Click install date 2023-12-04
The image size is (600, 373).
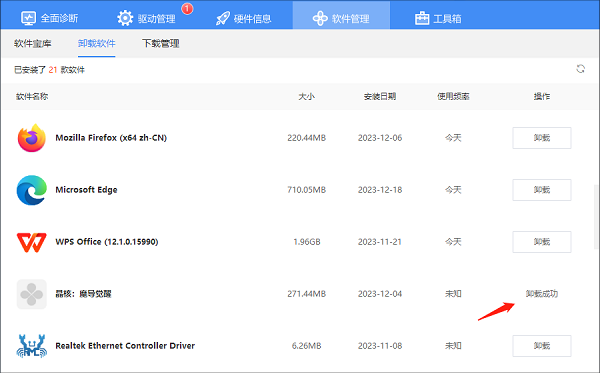(x=380, y=294)
